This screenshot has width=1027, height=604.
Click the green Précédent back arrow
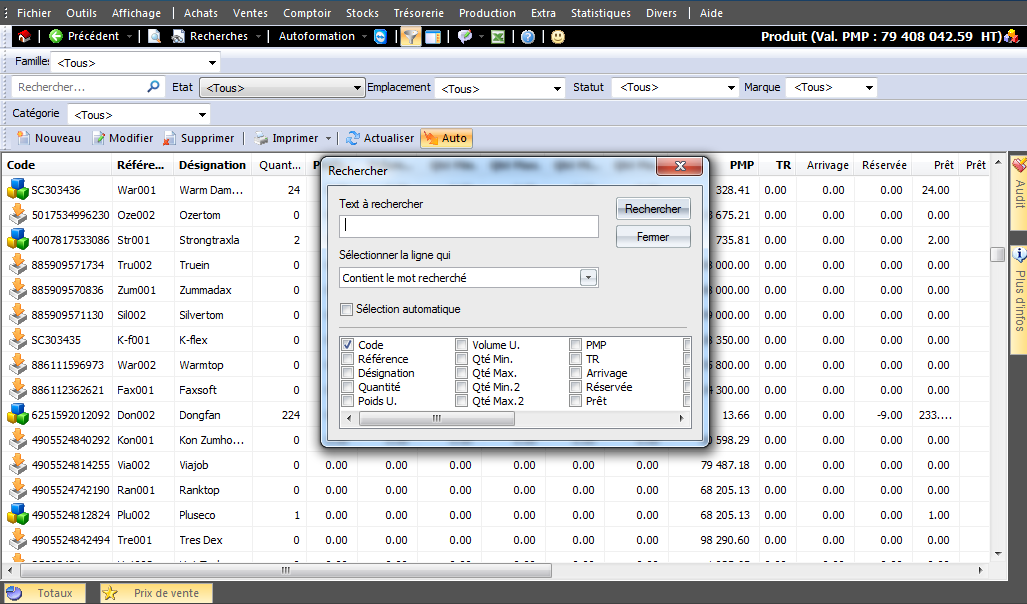[x=56, y=37]
